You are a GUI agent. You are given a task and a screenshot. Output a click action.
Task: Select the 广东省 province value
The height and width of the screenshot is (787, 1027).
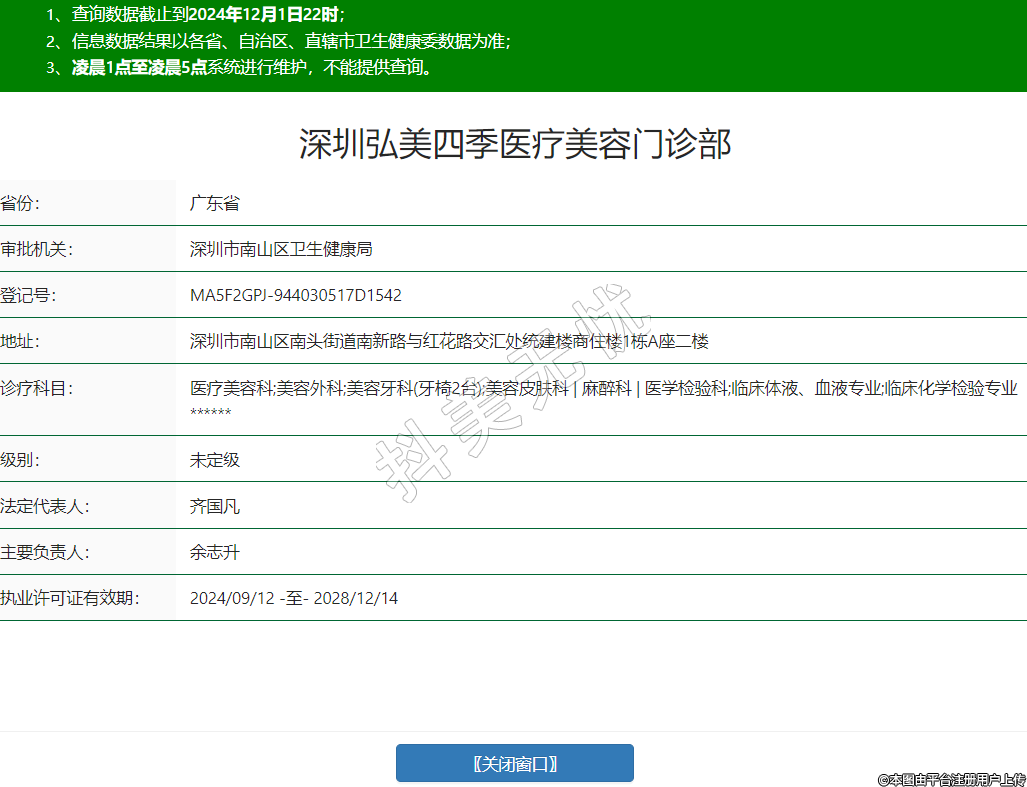tap(215, 204)
